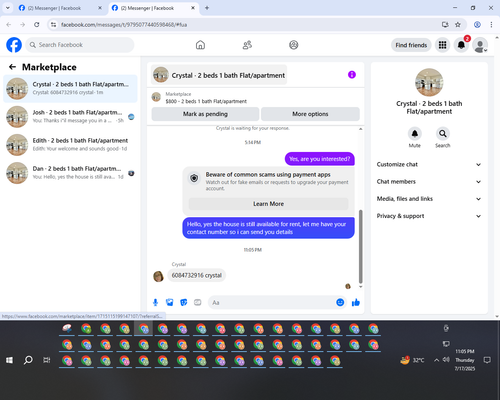The width and height of the screenshot is (500, 400).
Task: Click the More options button
Action: (x=310, y=114)
